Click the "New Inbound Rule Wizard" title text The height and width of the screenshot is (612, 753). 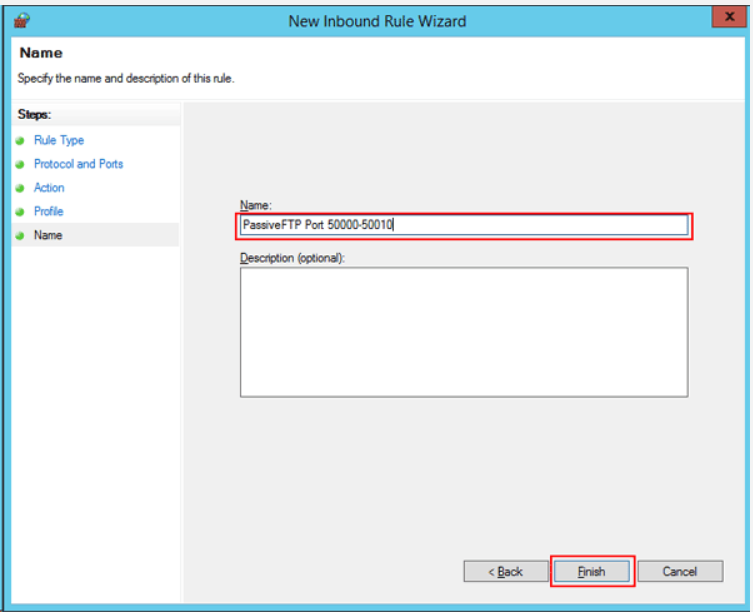click(377, 21)
